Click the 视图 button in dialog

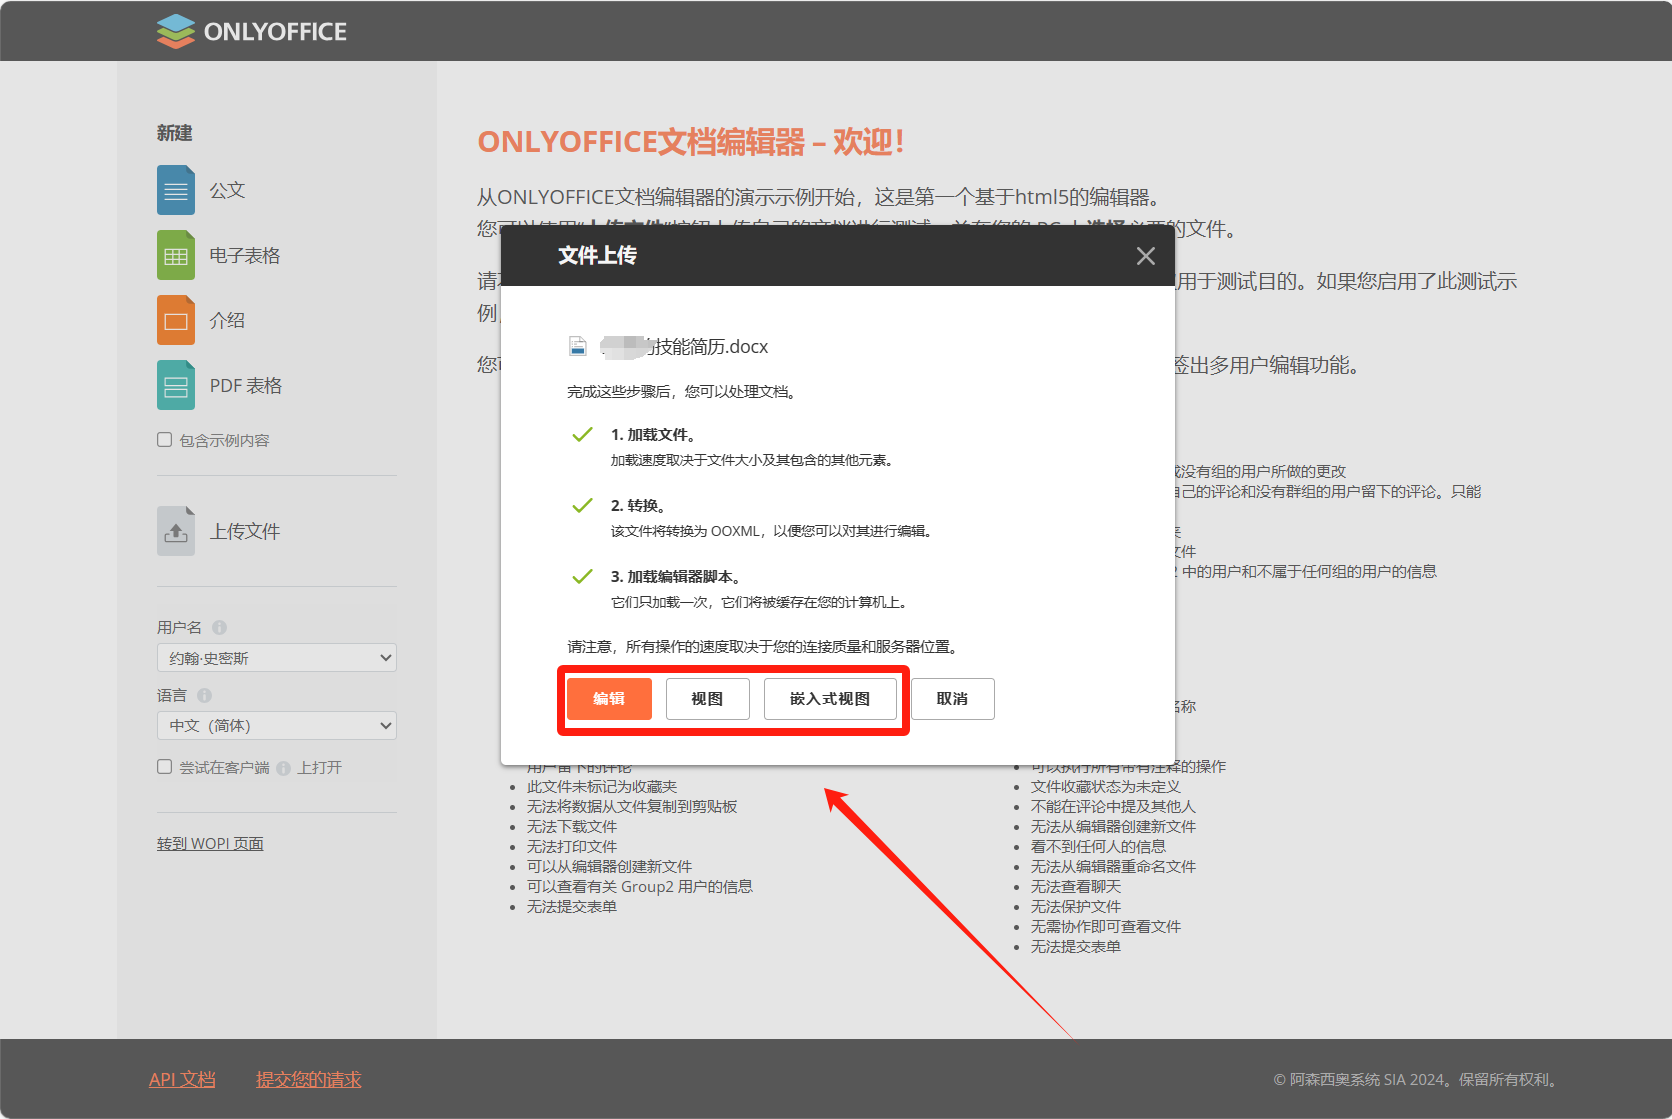point(707,699)
